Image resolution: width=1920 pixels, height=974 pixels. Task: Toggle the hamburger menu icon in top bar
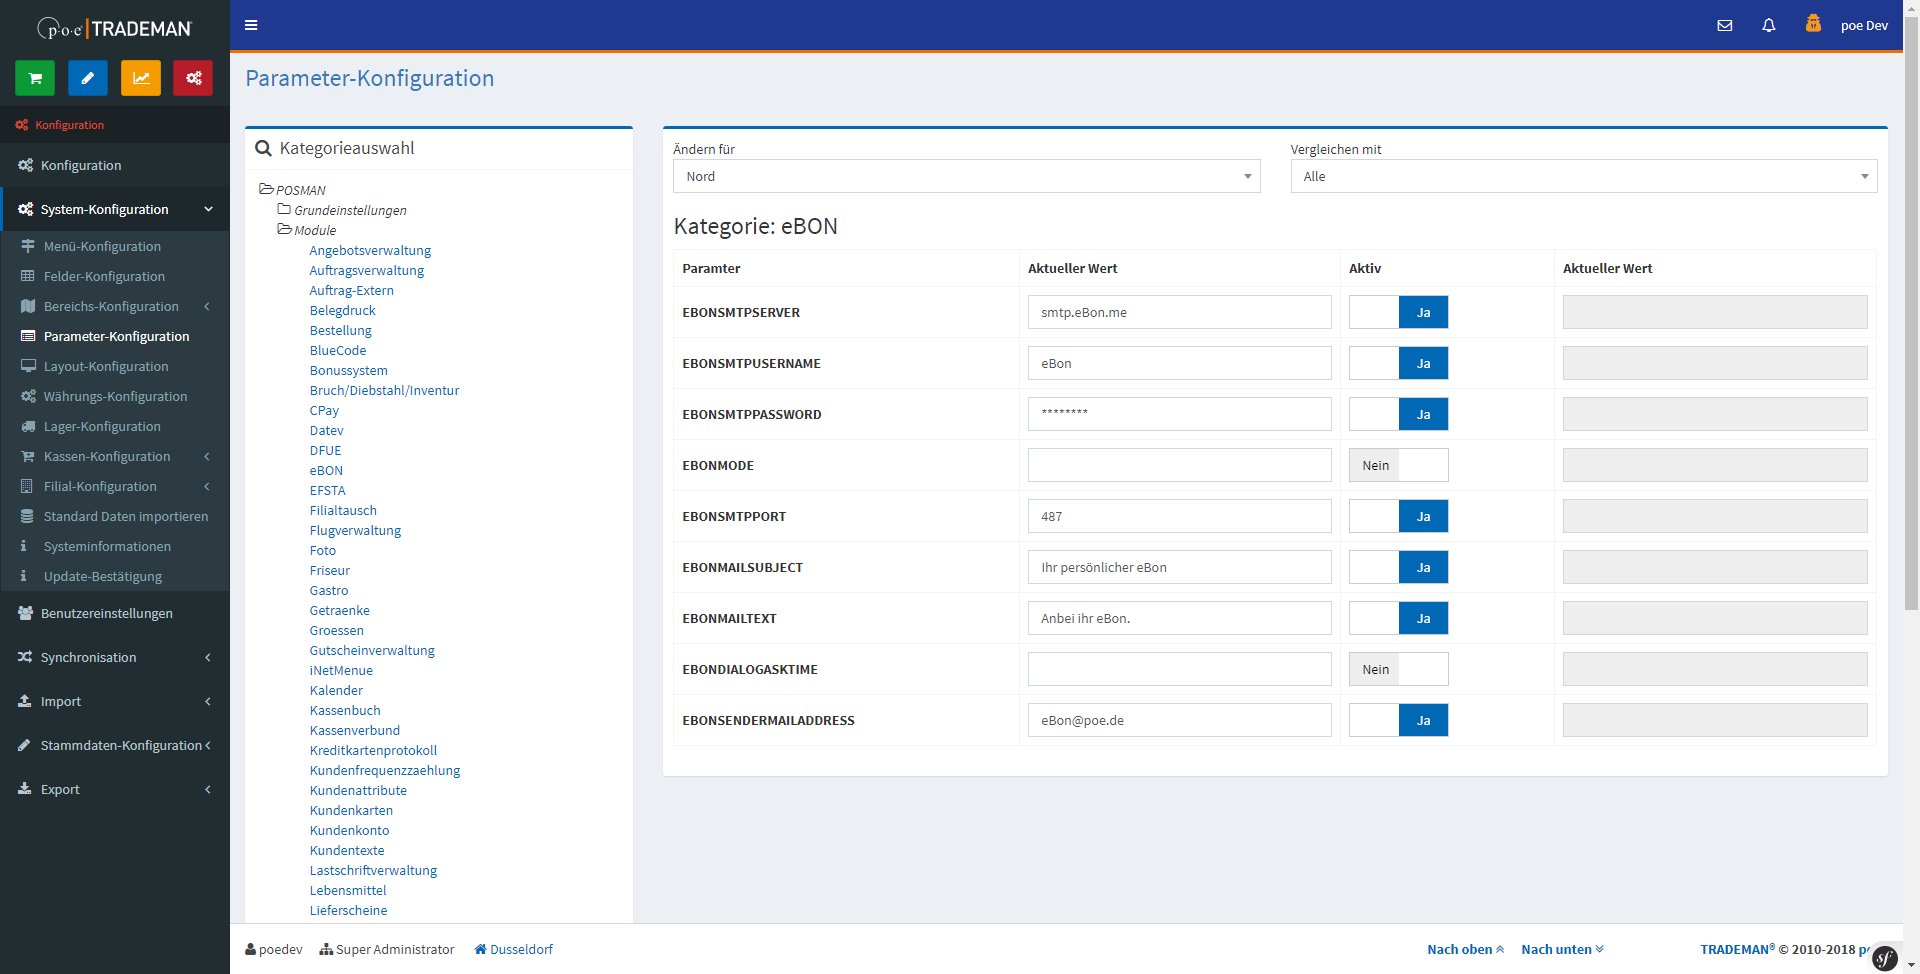click(x=251, y=25)
